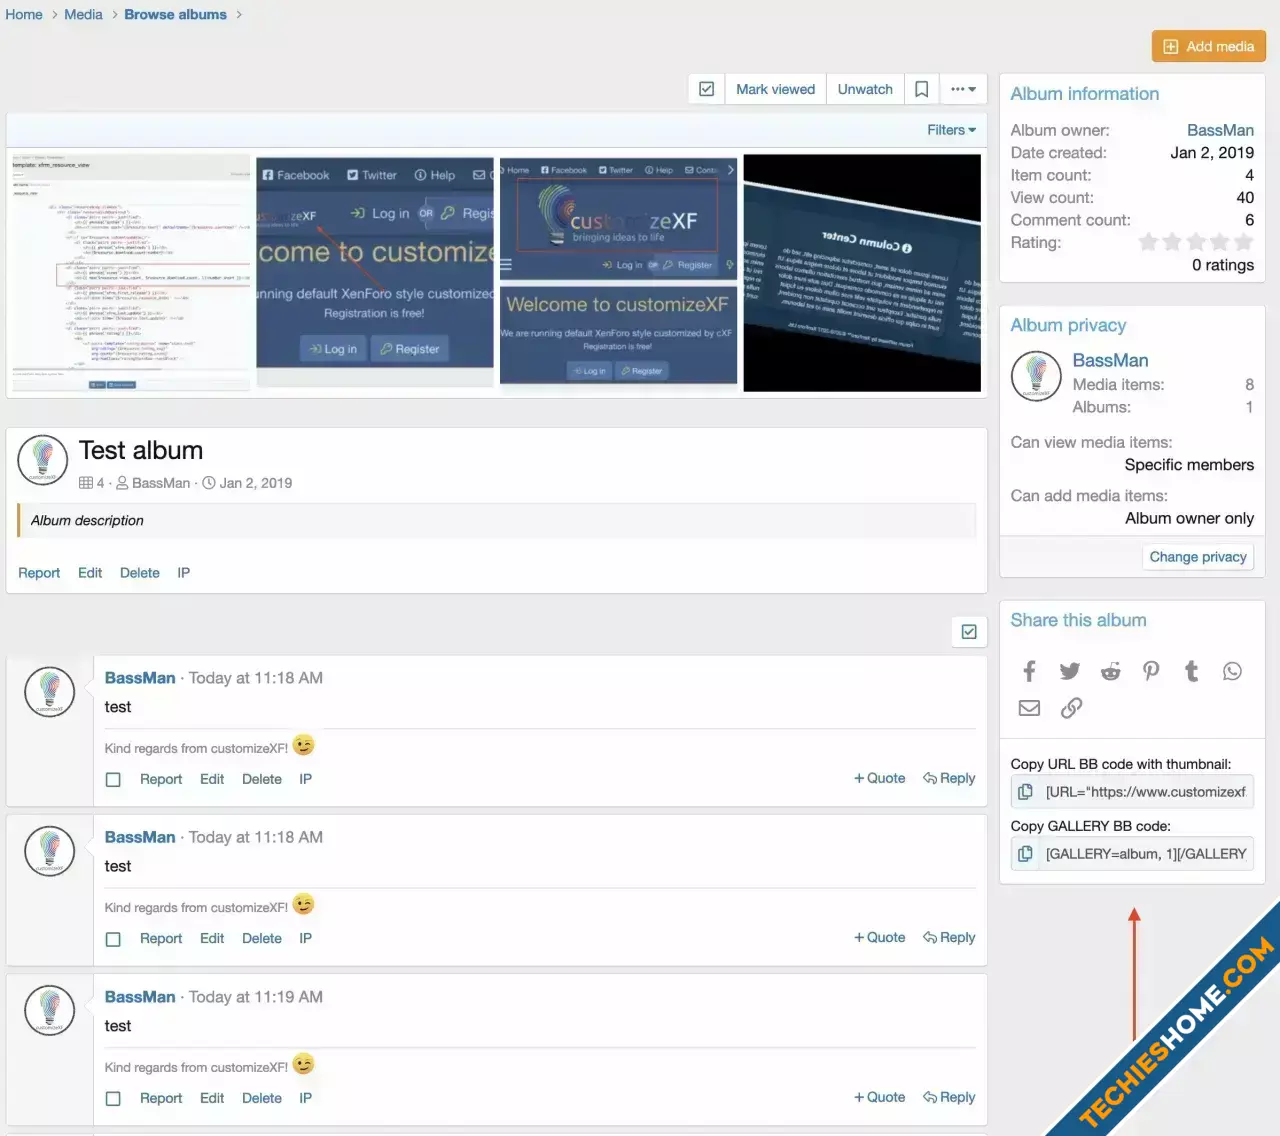This screenshot has width=1280, height=1136.
Task: Click the Jan 2, 2019 date under Test album
Action: coord(256,483)
